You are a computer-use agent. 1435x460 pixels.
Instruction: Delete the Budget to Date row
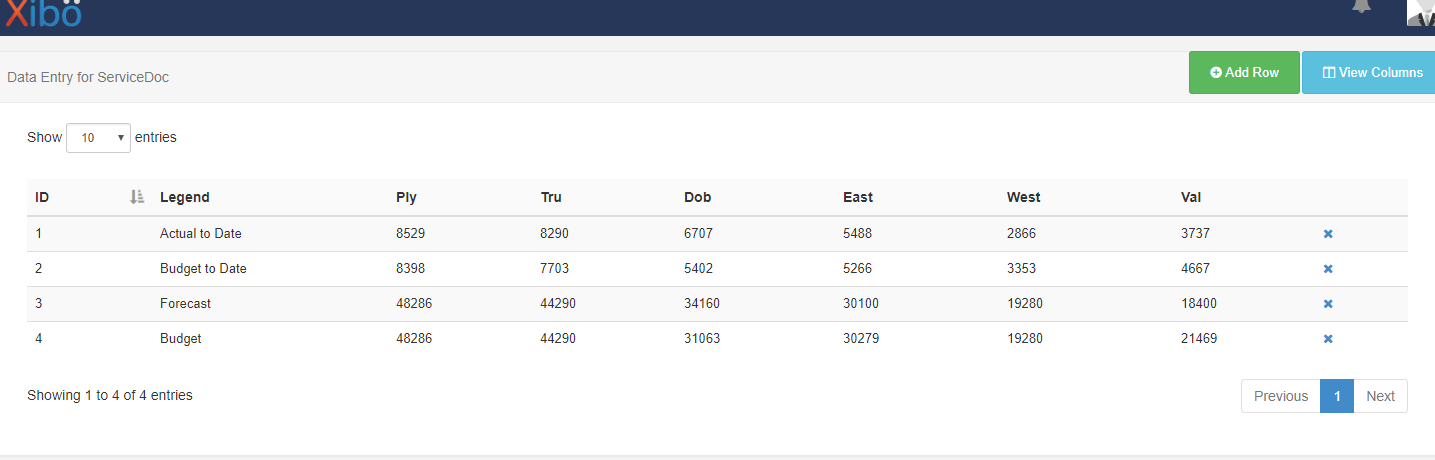click(1328, 269)
